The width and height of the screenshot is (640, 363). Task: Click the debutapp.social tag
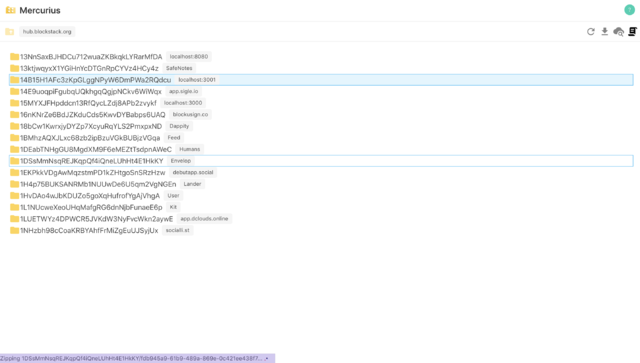coord(193,172)
